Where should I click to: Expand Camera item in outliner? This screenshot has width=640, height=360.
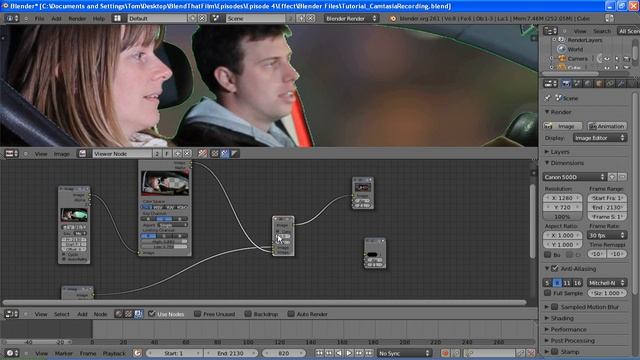click(551, 59)
